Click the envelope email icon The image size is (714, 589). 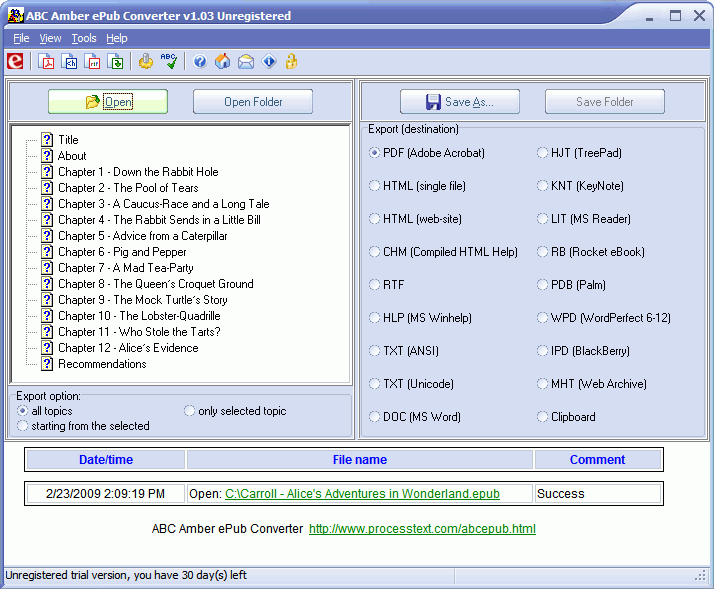point(246,61)
